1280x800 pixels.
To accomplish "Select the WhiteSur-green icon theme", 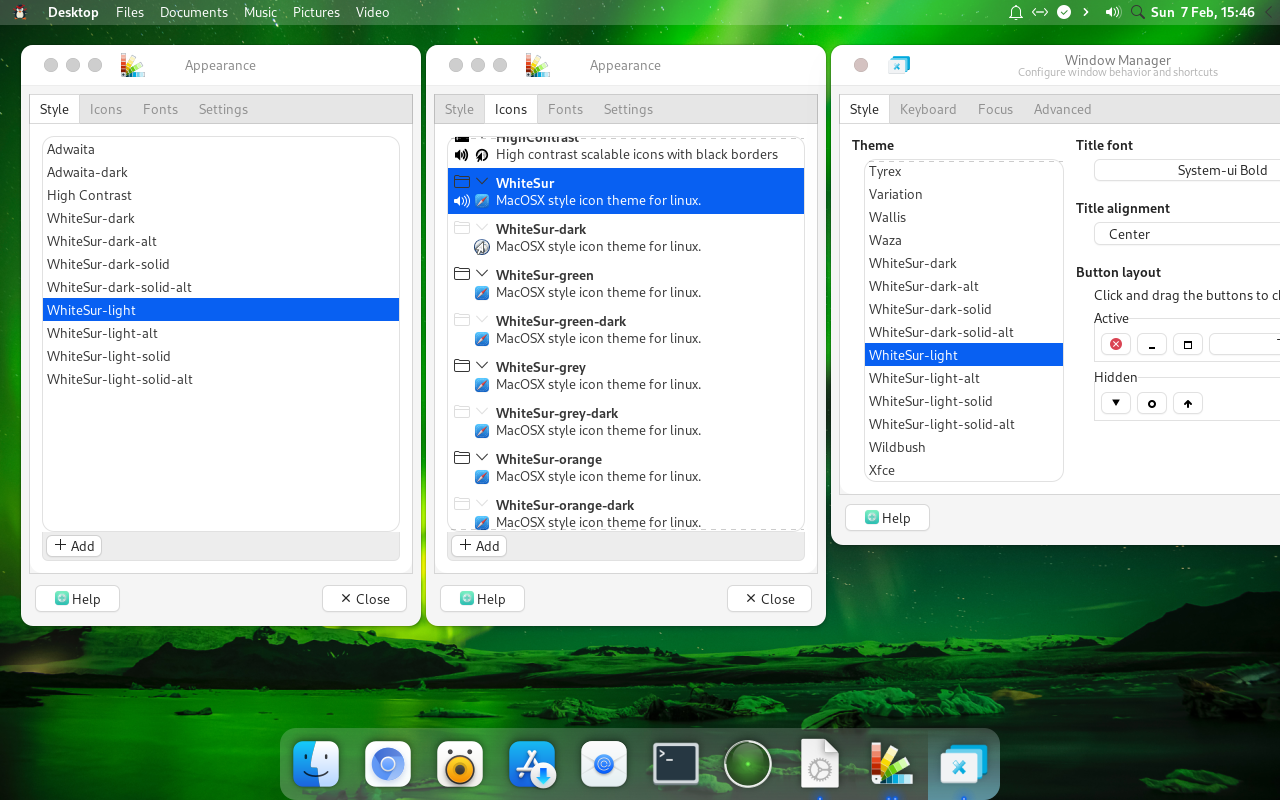I will pyautogui.click(x=626, y=283).
